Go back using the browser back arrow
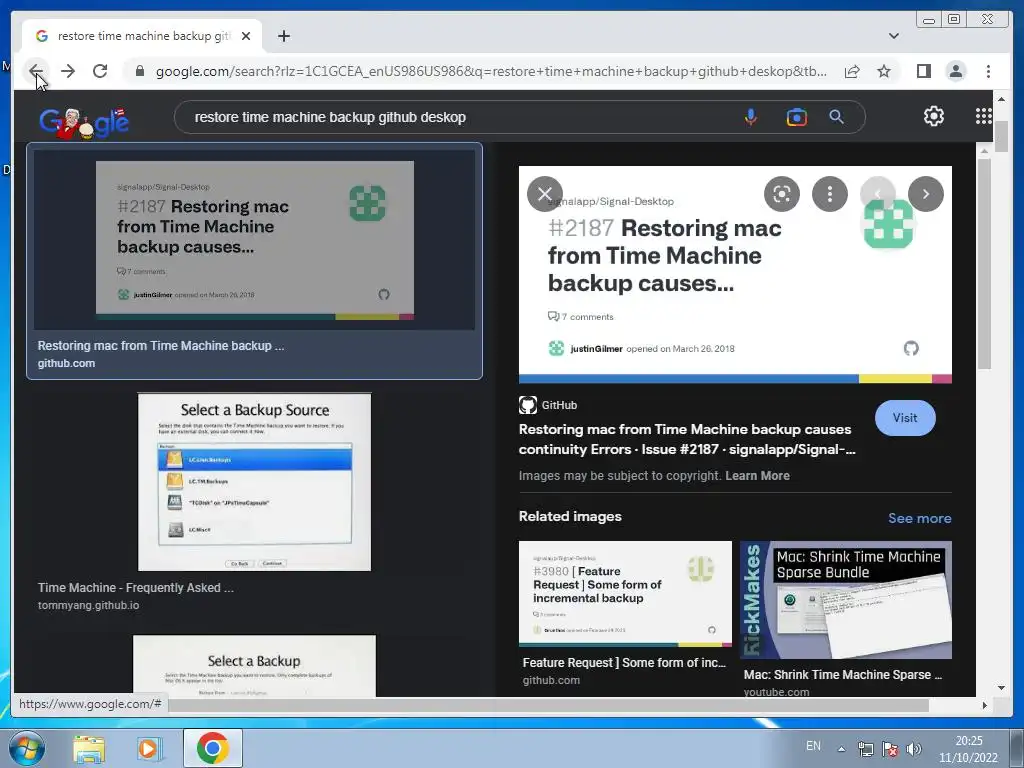 point(36,71)
